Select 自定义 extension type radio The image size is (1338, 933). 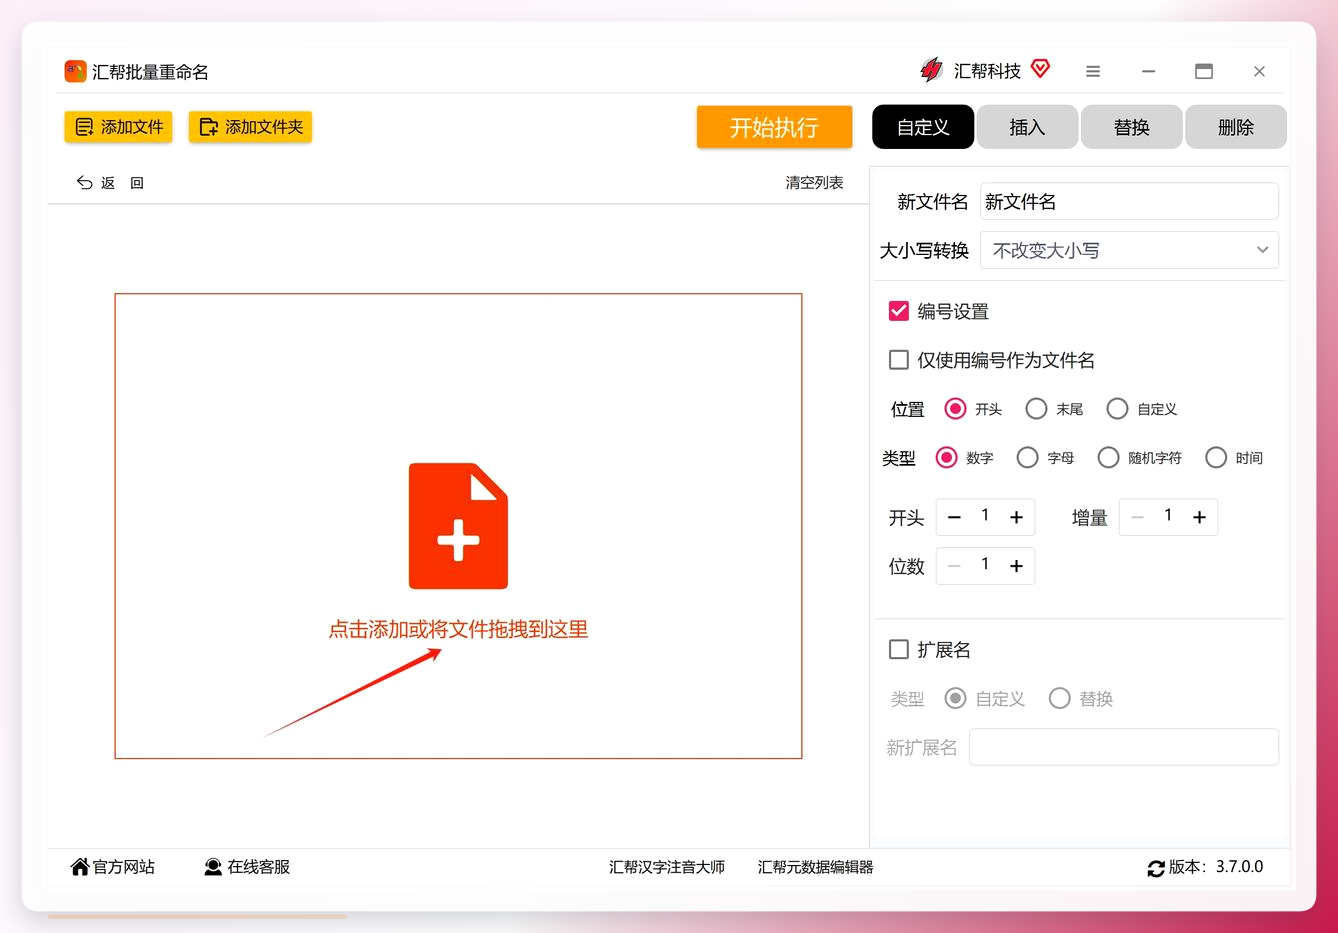(x=955, y=698)
